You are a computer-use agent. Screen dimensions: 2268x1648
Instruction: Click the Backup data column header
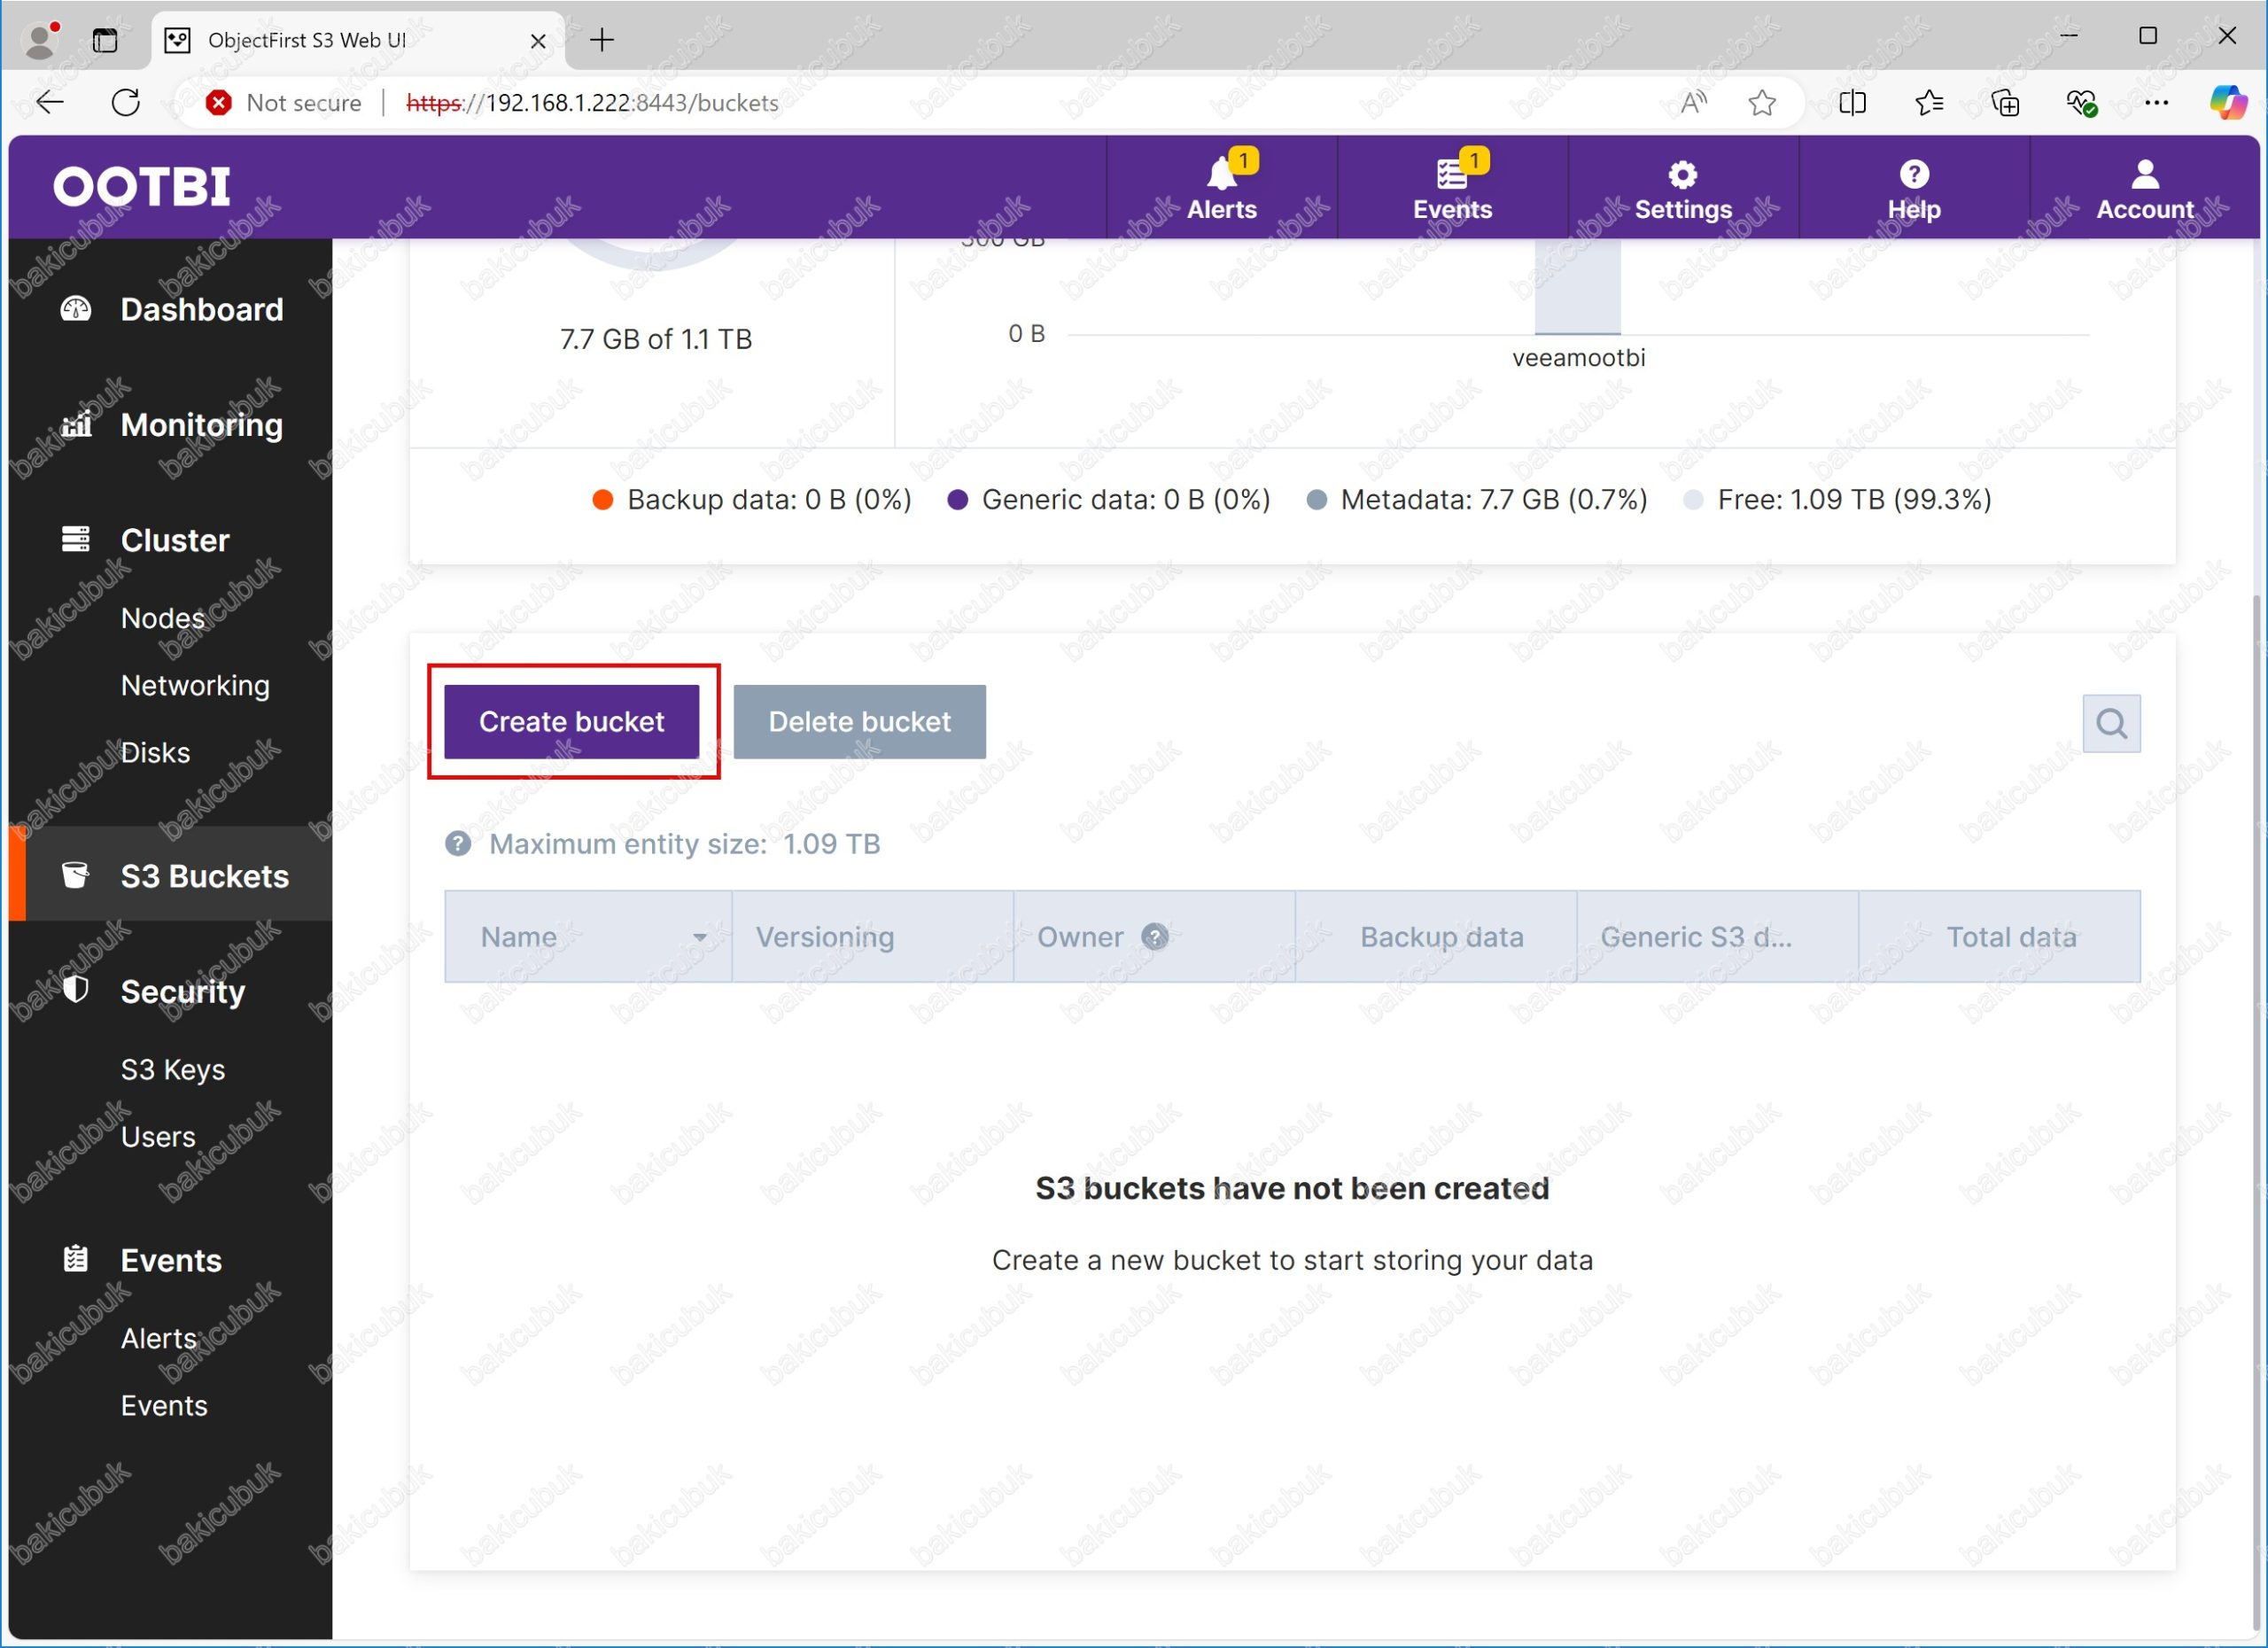(x=1436, y=937)
